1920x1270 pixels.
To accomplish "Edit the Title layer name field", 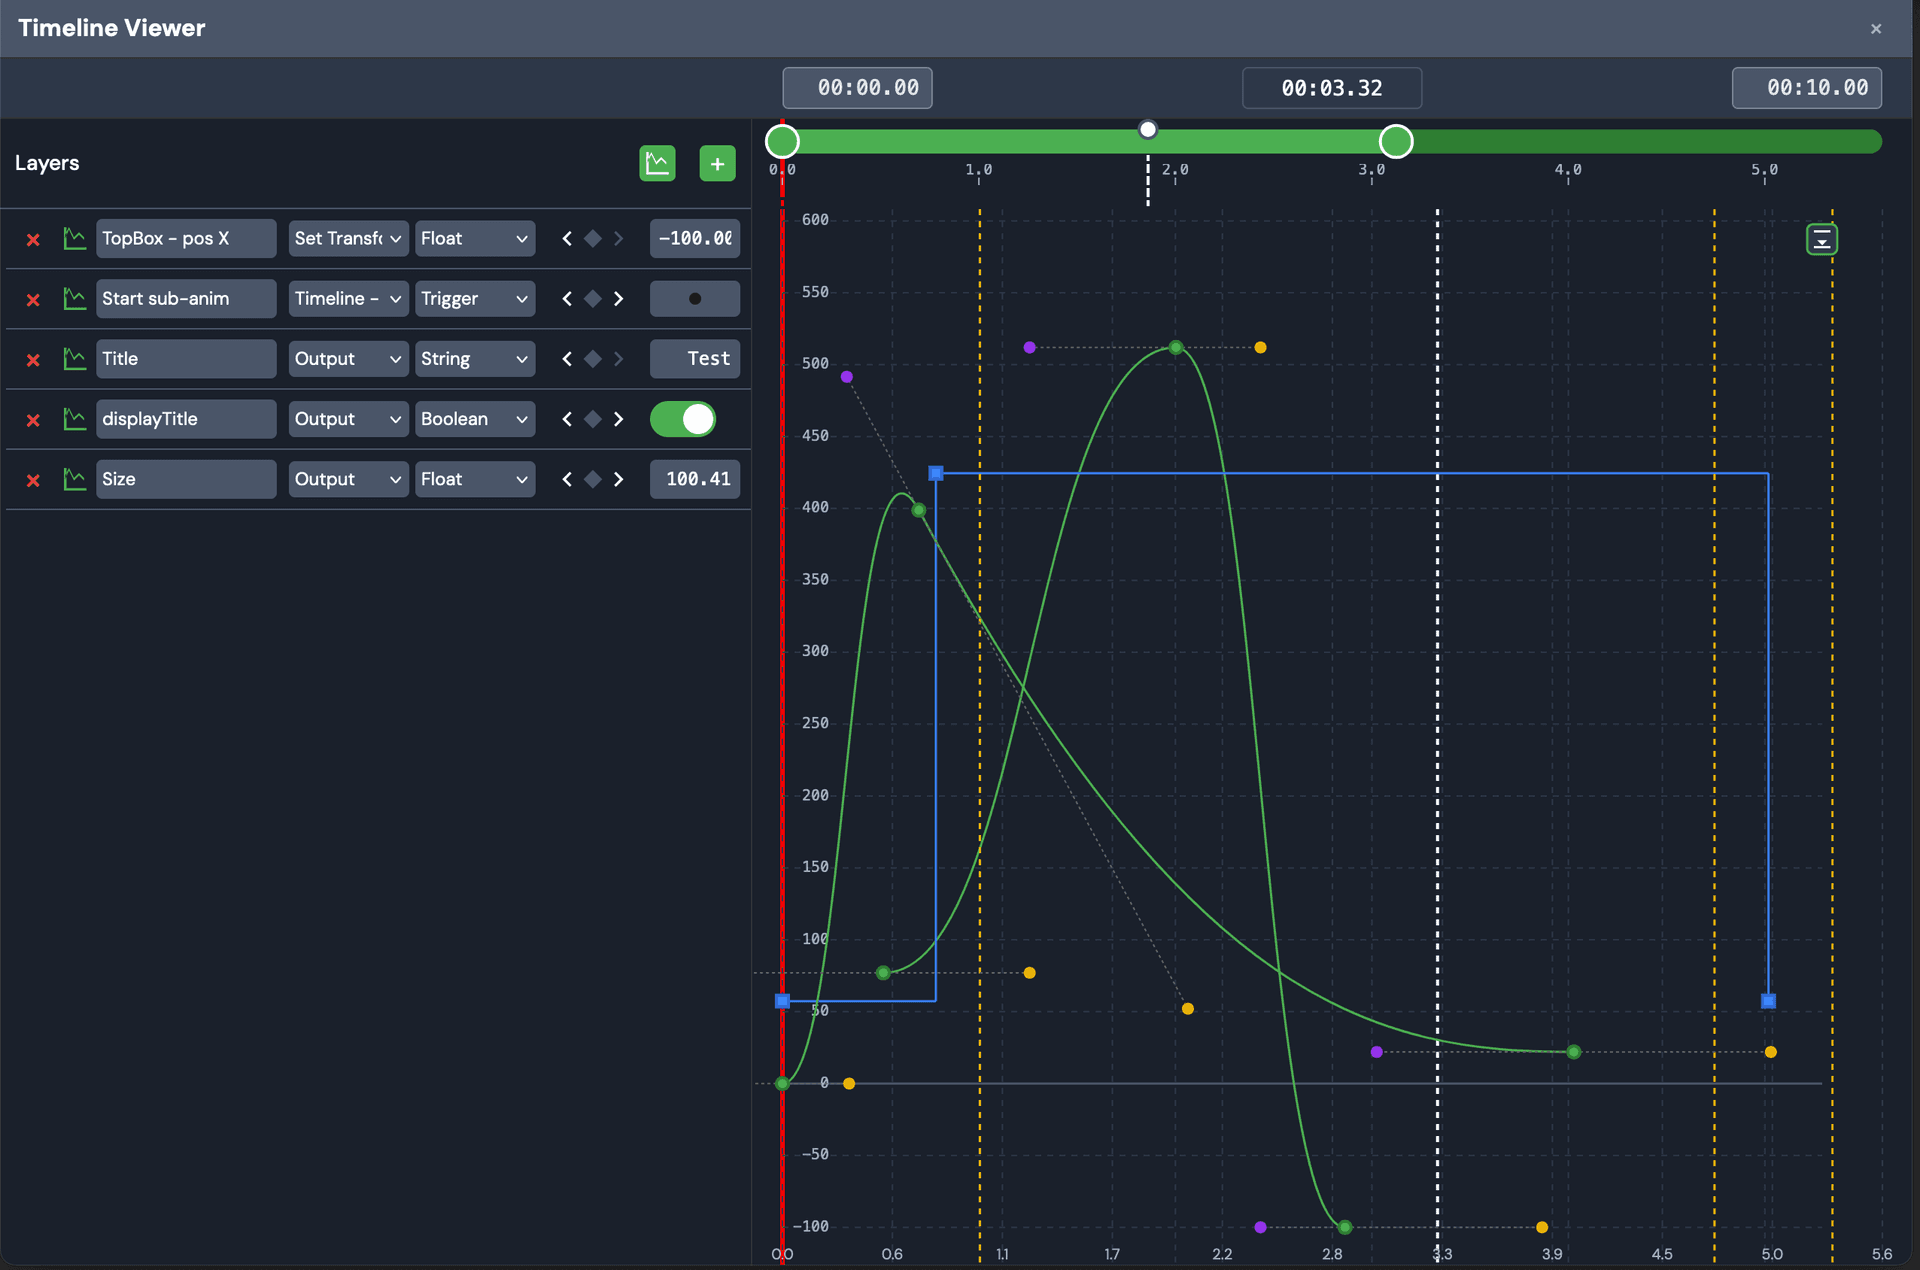I will [x=186, y=358].
